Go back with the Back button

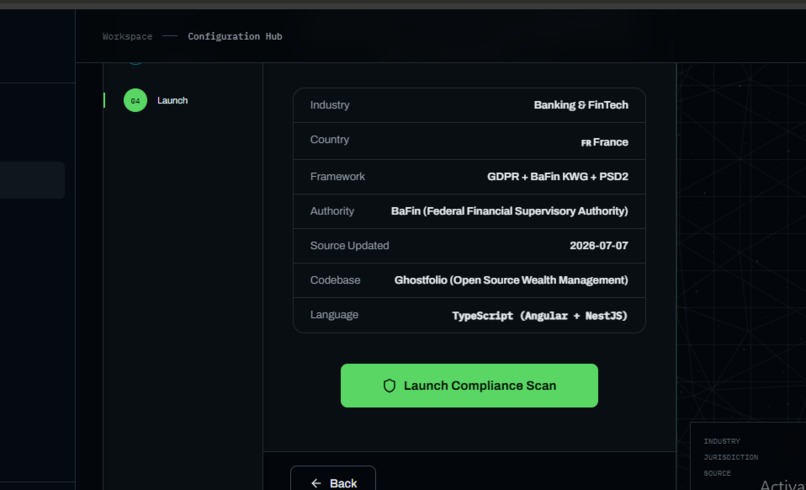(x=333, y=480)
